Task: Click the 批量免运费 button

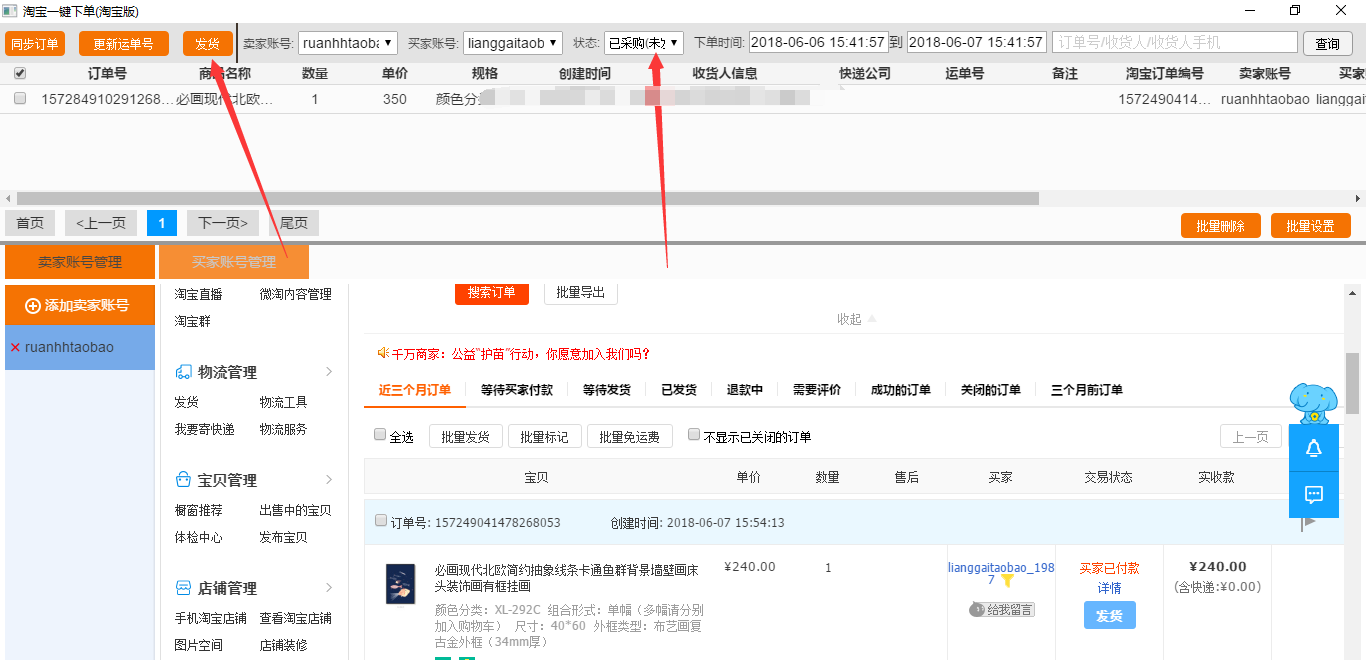Action: pyautogui.click(x=630, y=437)
